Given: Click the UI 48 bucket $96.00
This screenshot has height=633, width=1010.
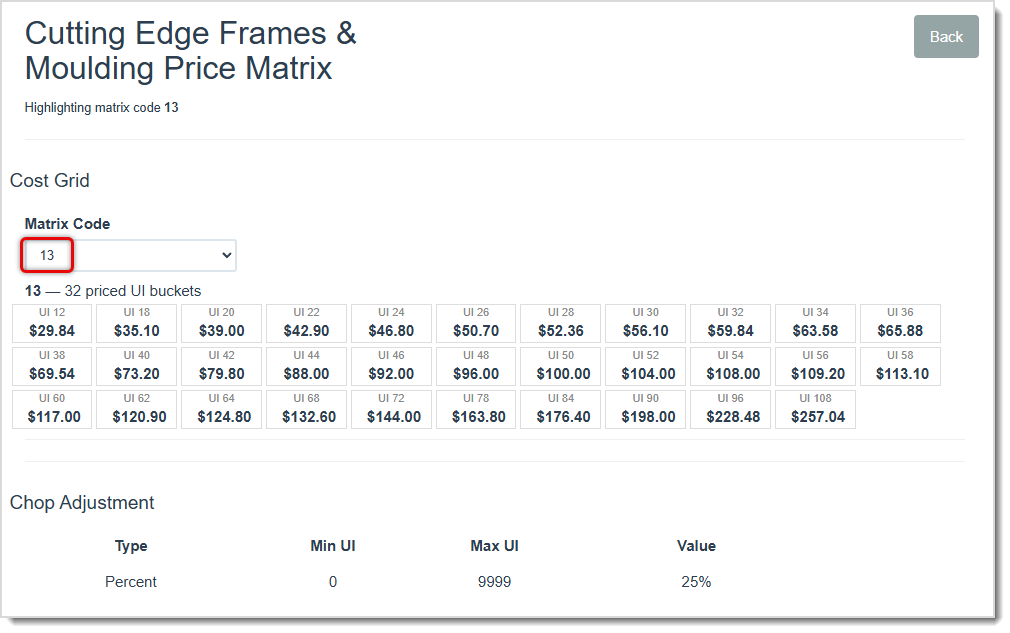Looking at the screenshot, I should [476, 366].
